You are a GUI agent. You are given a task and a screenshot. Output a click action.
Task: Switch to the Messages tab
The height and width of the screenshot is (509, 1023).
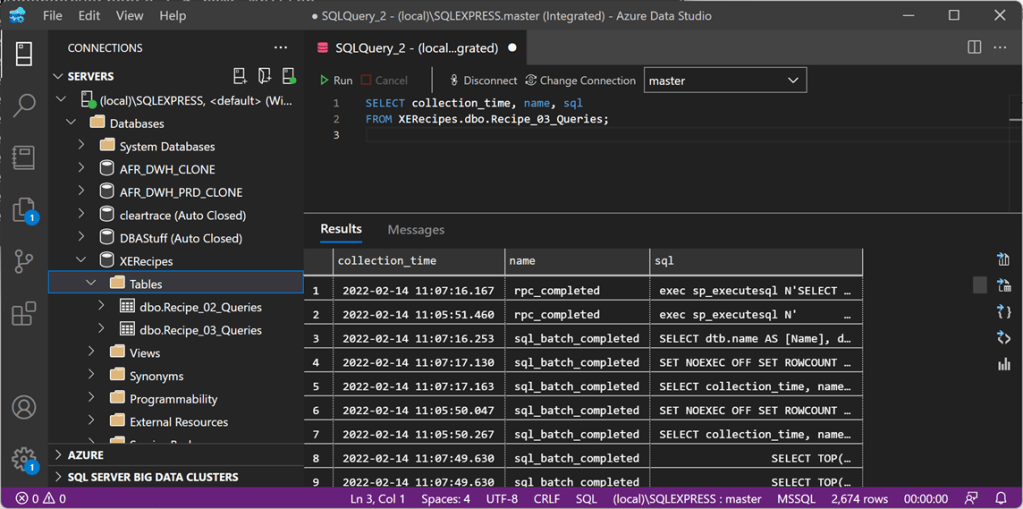point(415,230)
